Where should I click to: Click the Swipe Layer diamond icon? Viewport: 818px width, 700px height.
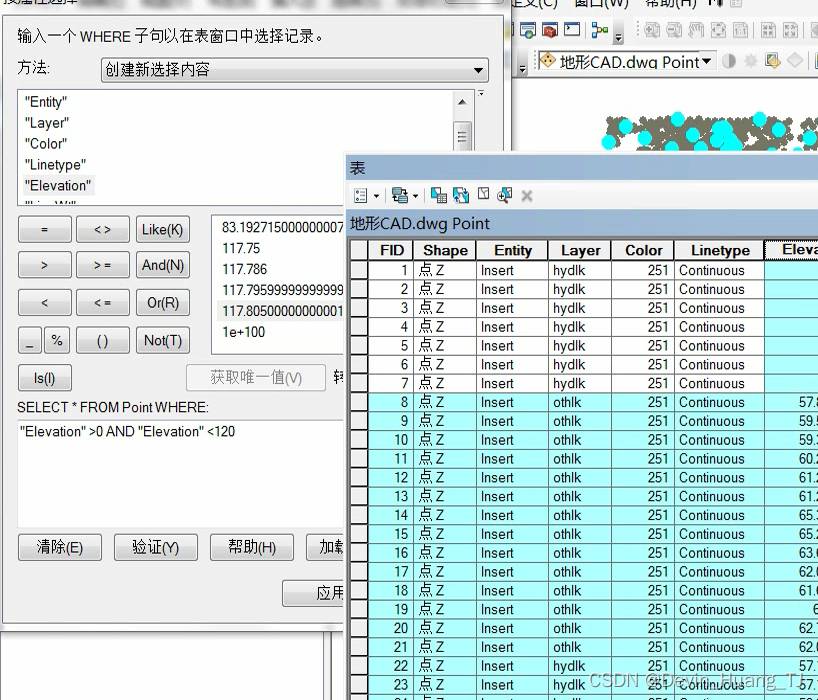(795, 61)
